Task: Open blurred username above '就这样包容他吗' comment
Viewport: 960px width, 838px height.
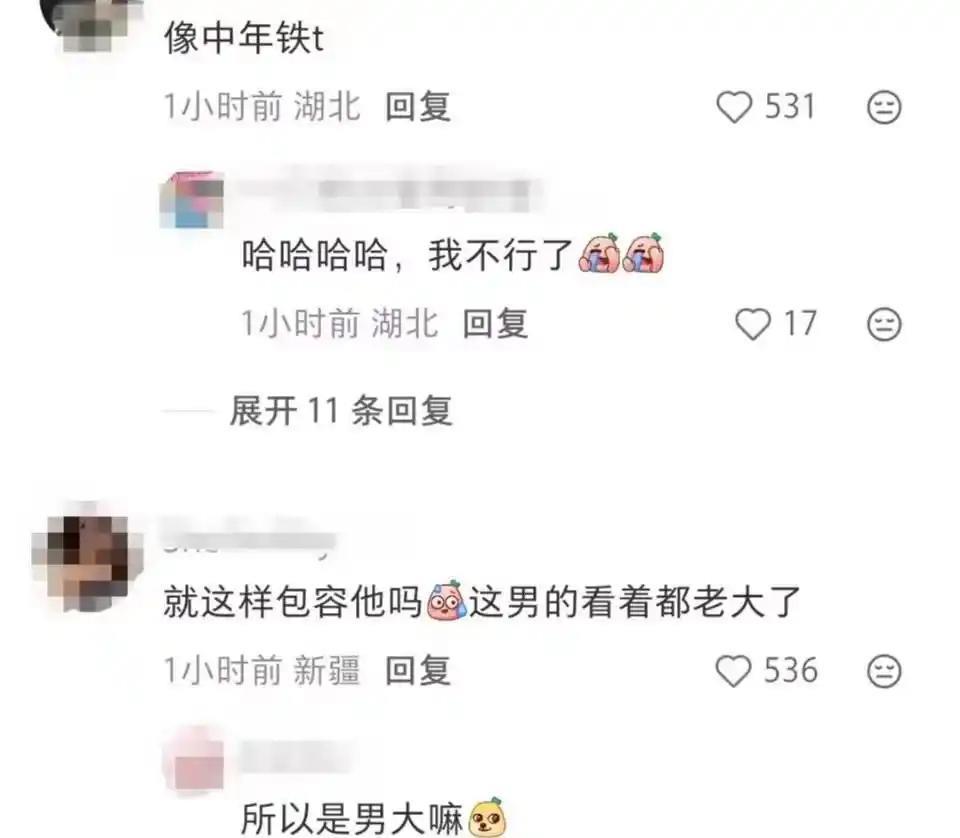Action: (x=250, y=537)
